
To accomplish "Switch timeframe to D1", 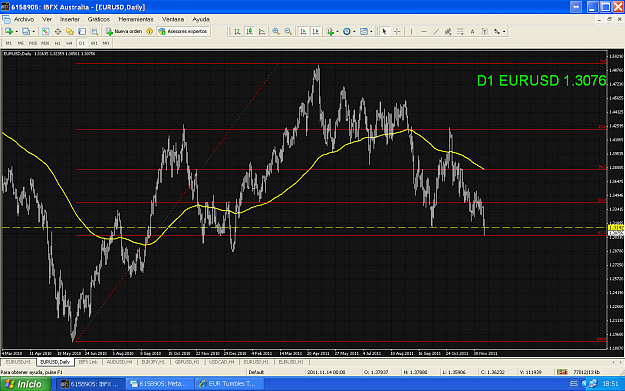I will [x=82, y=43].
